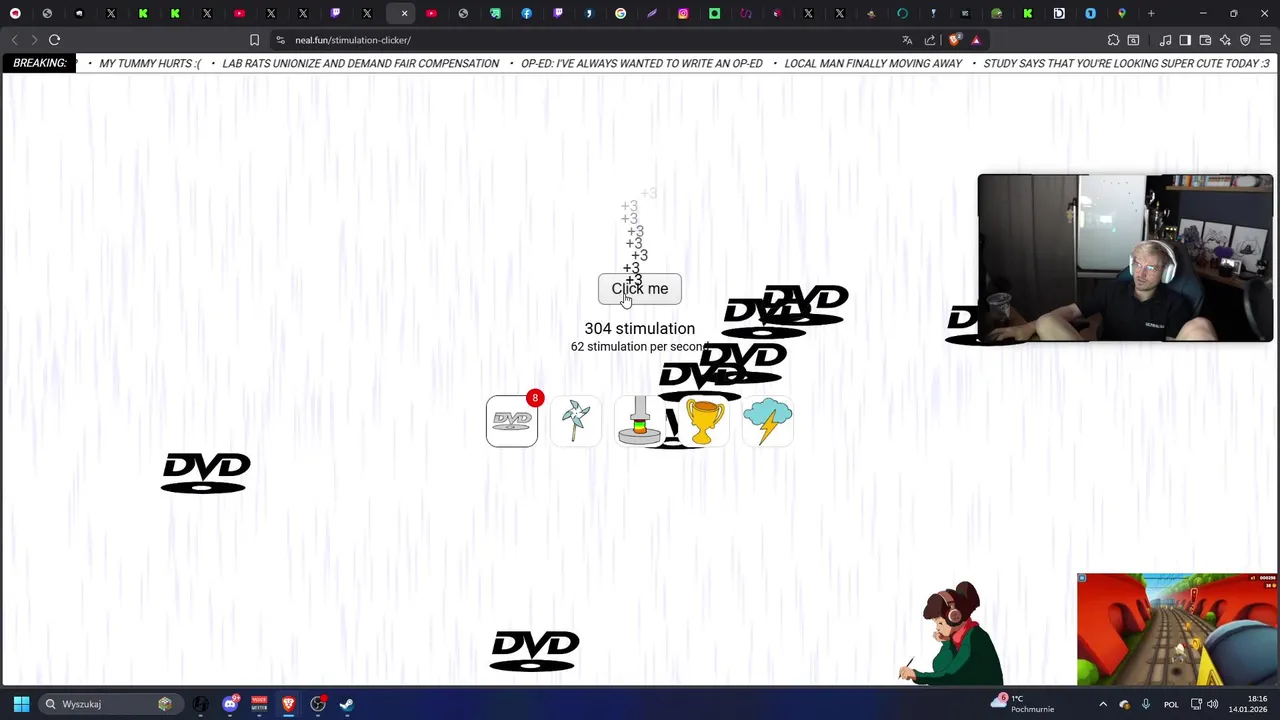
Task: Click the bouncing DVD logo at far left
Action: coord(206,473)
